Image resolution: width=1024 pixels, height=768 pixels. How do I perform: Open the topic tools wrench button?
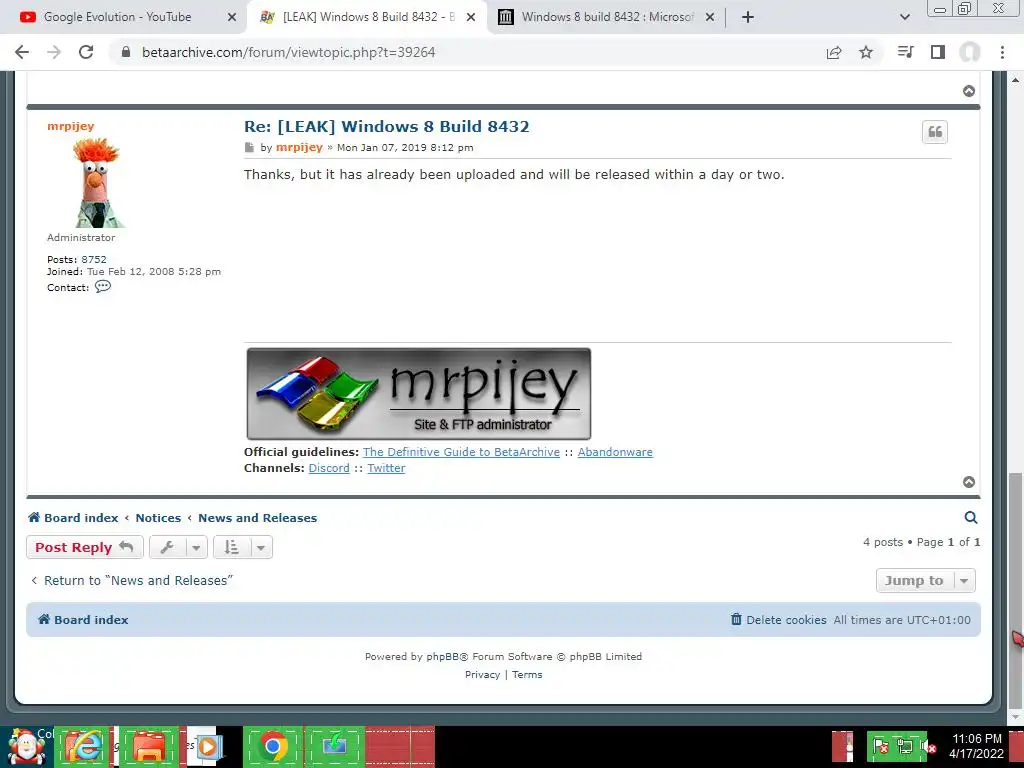click(x=178, y=547)
